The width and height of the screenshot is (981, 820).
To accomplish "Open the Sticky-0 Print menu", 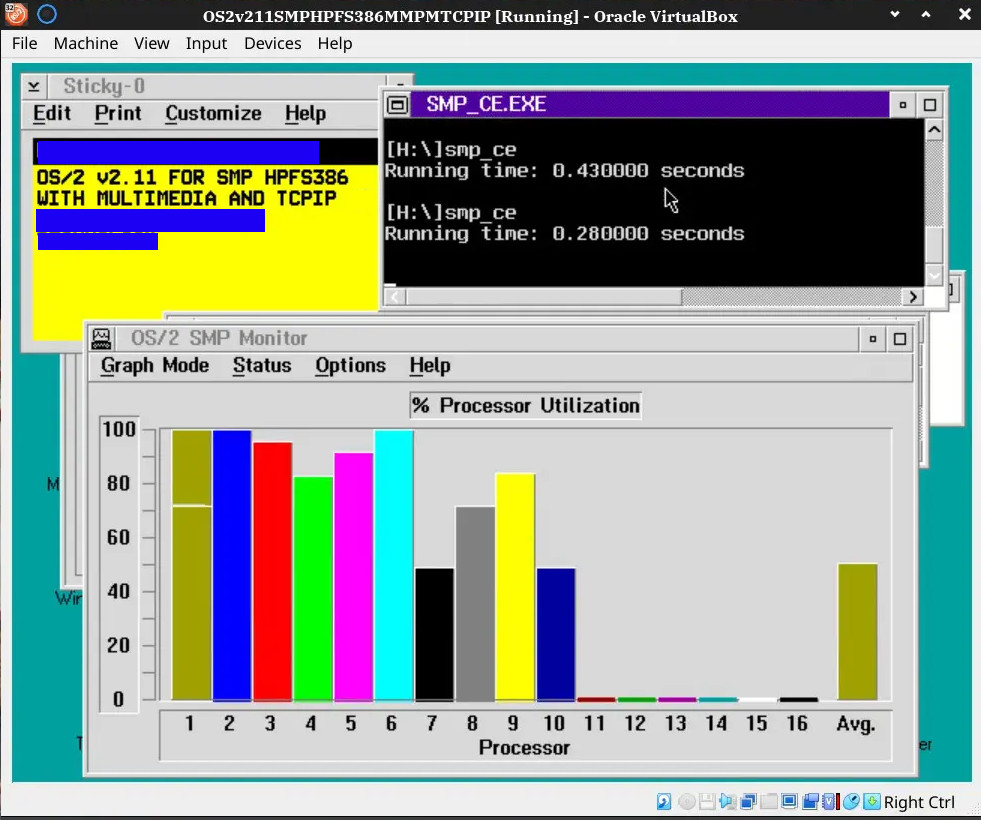I will click(x=118, y=113).
